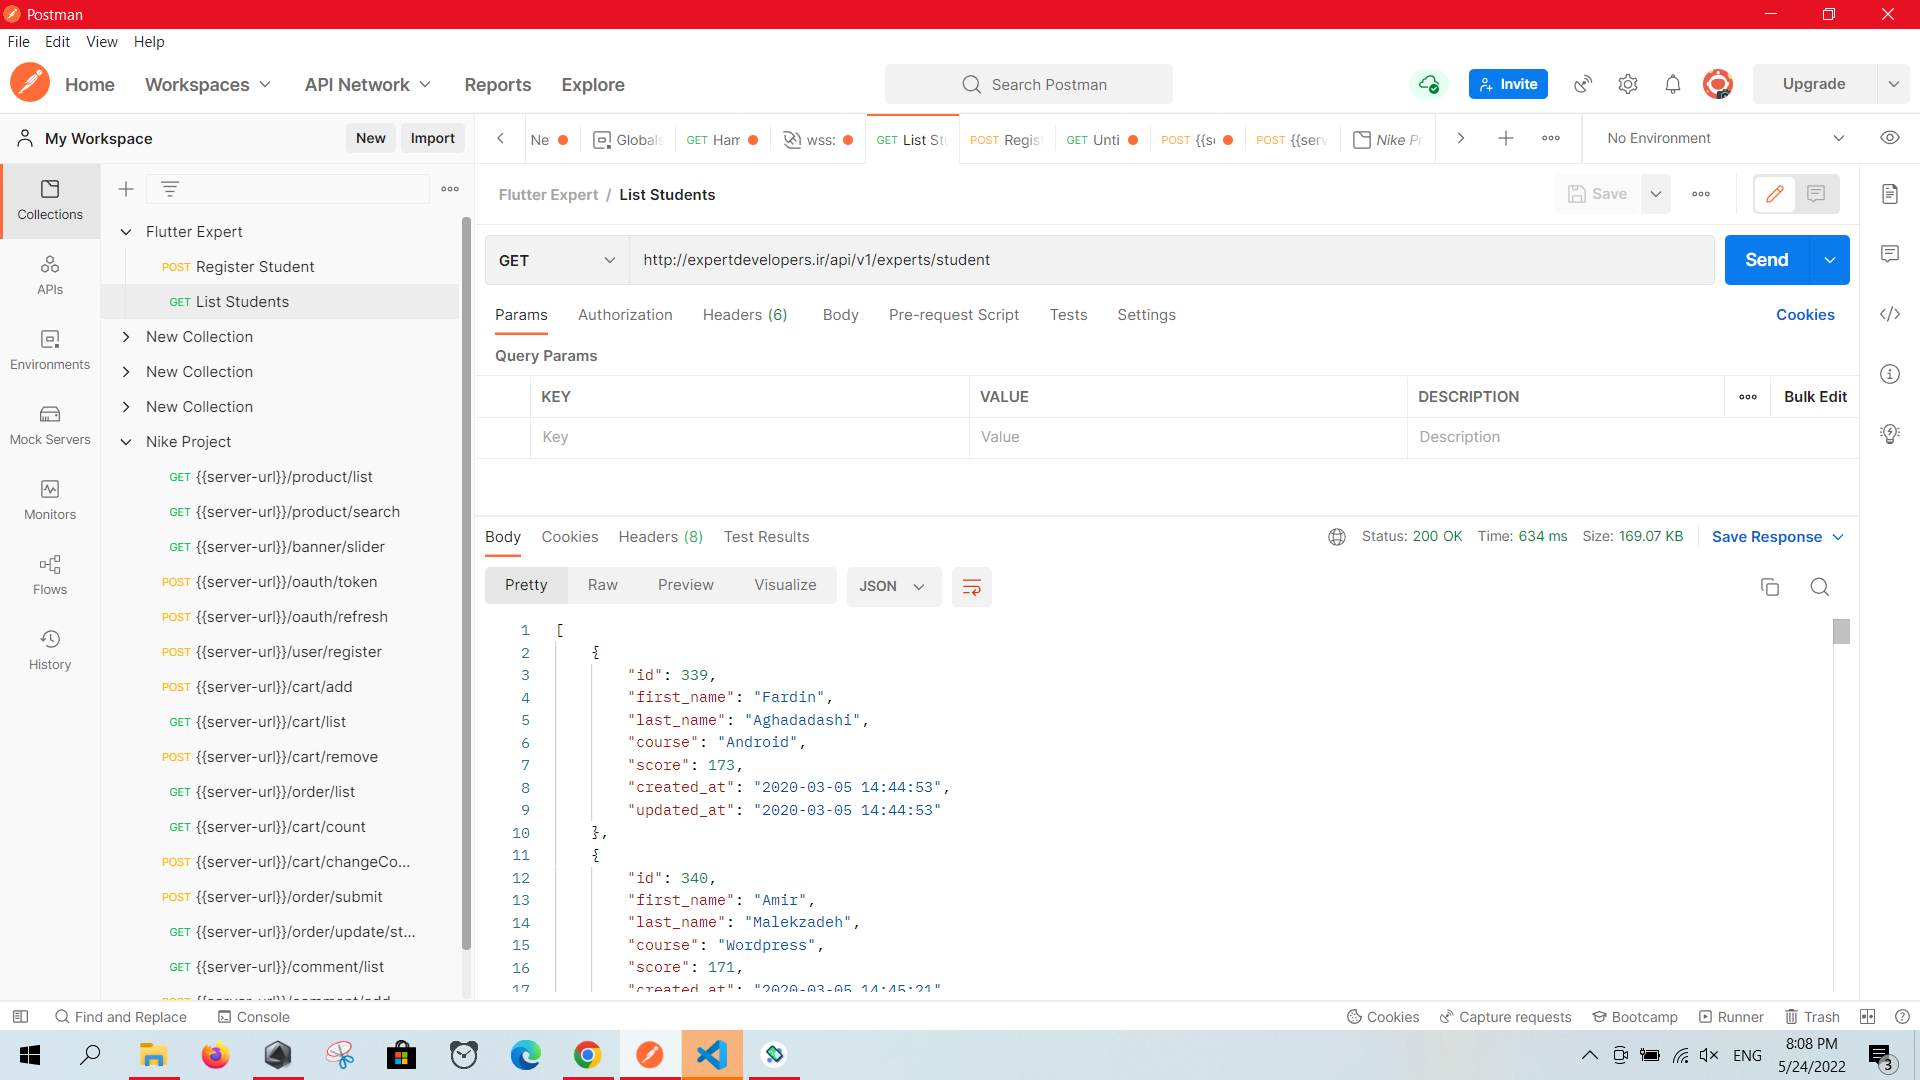Open the View menu
This screenshot has height=1080, width=1920.
[102, 42]
